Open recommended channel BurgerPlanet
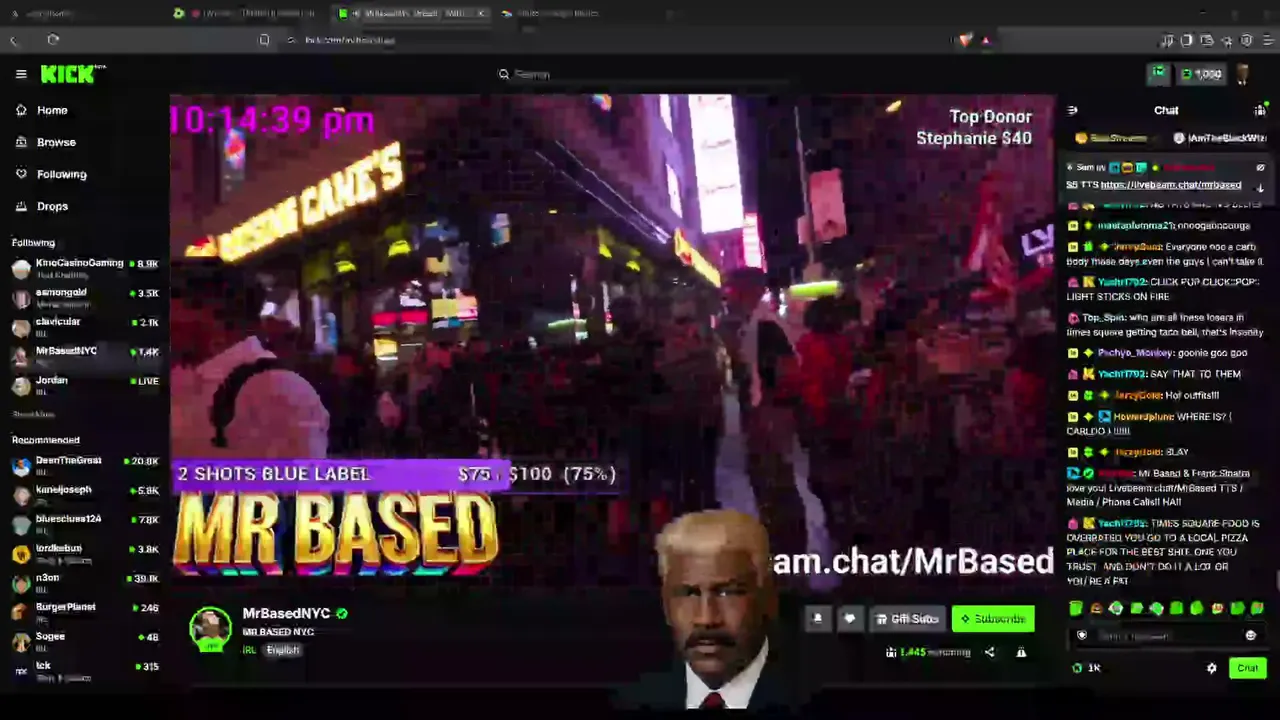The width and height of the screenshot is (1280, 720). (85, 610)
